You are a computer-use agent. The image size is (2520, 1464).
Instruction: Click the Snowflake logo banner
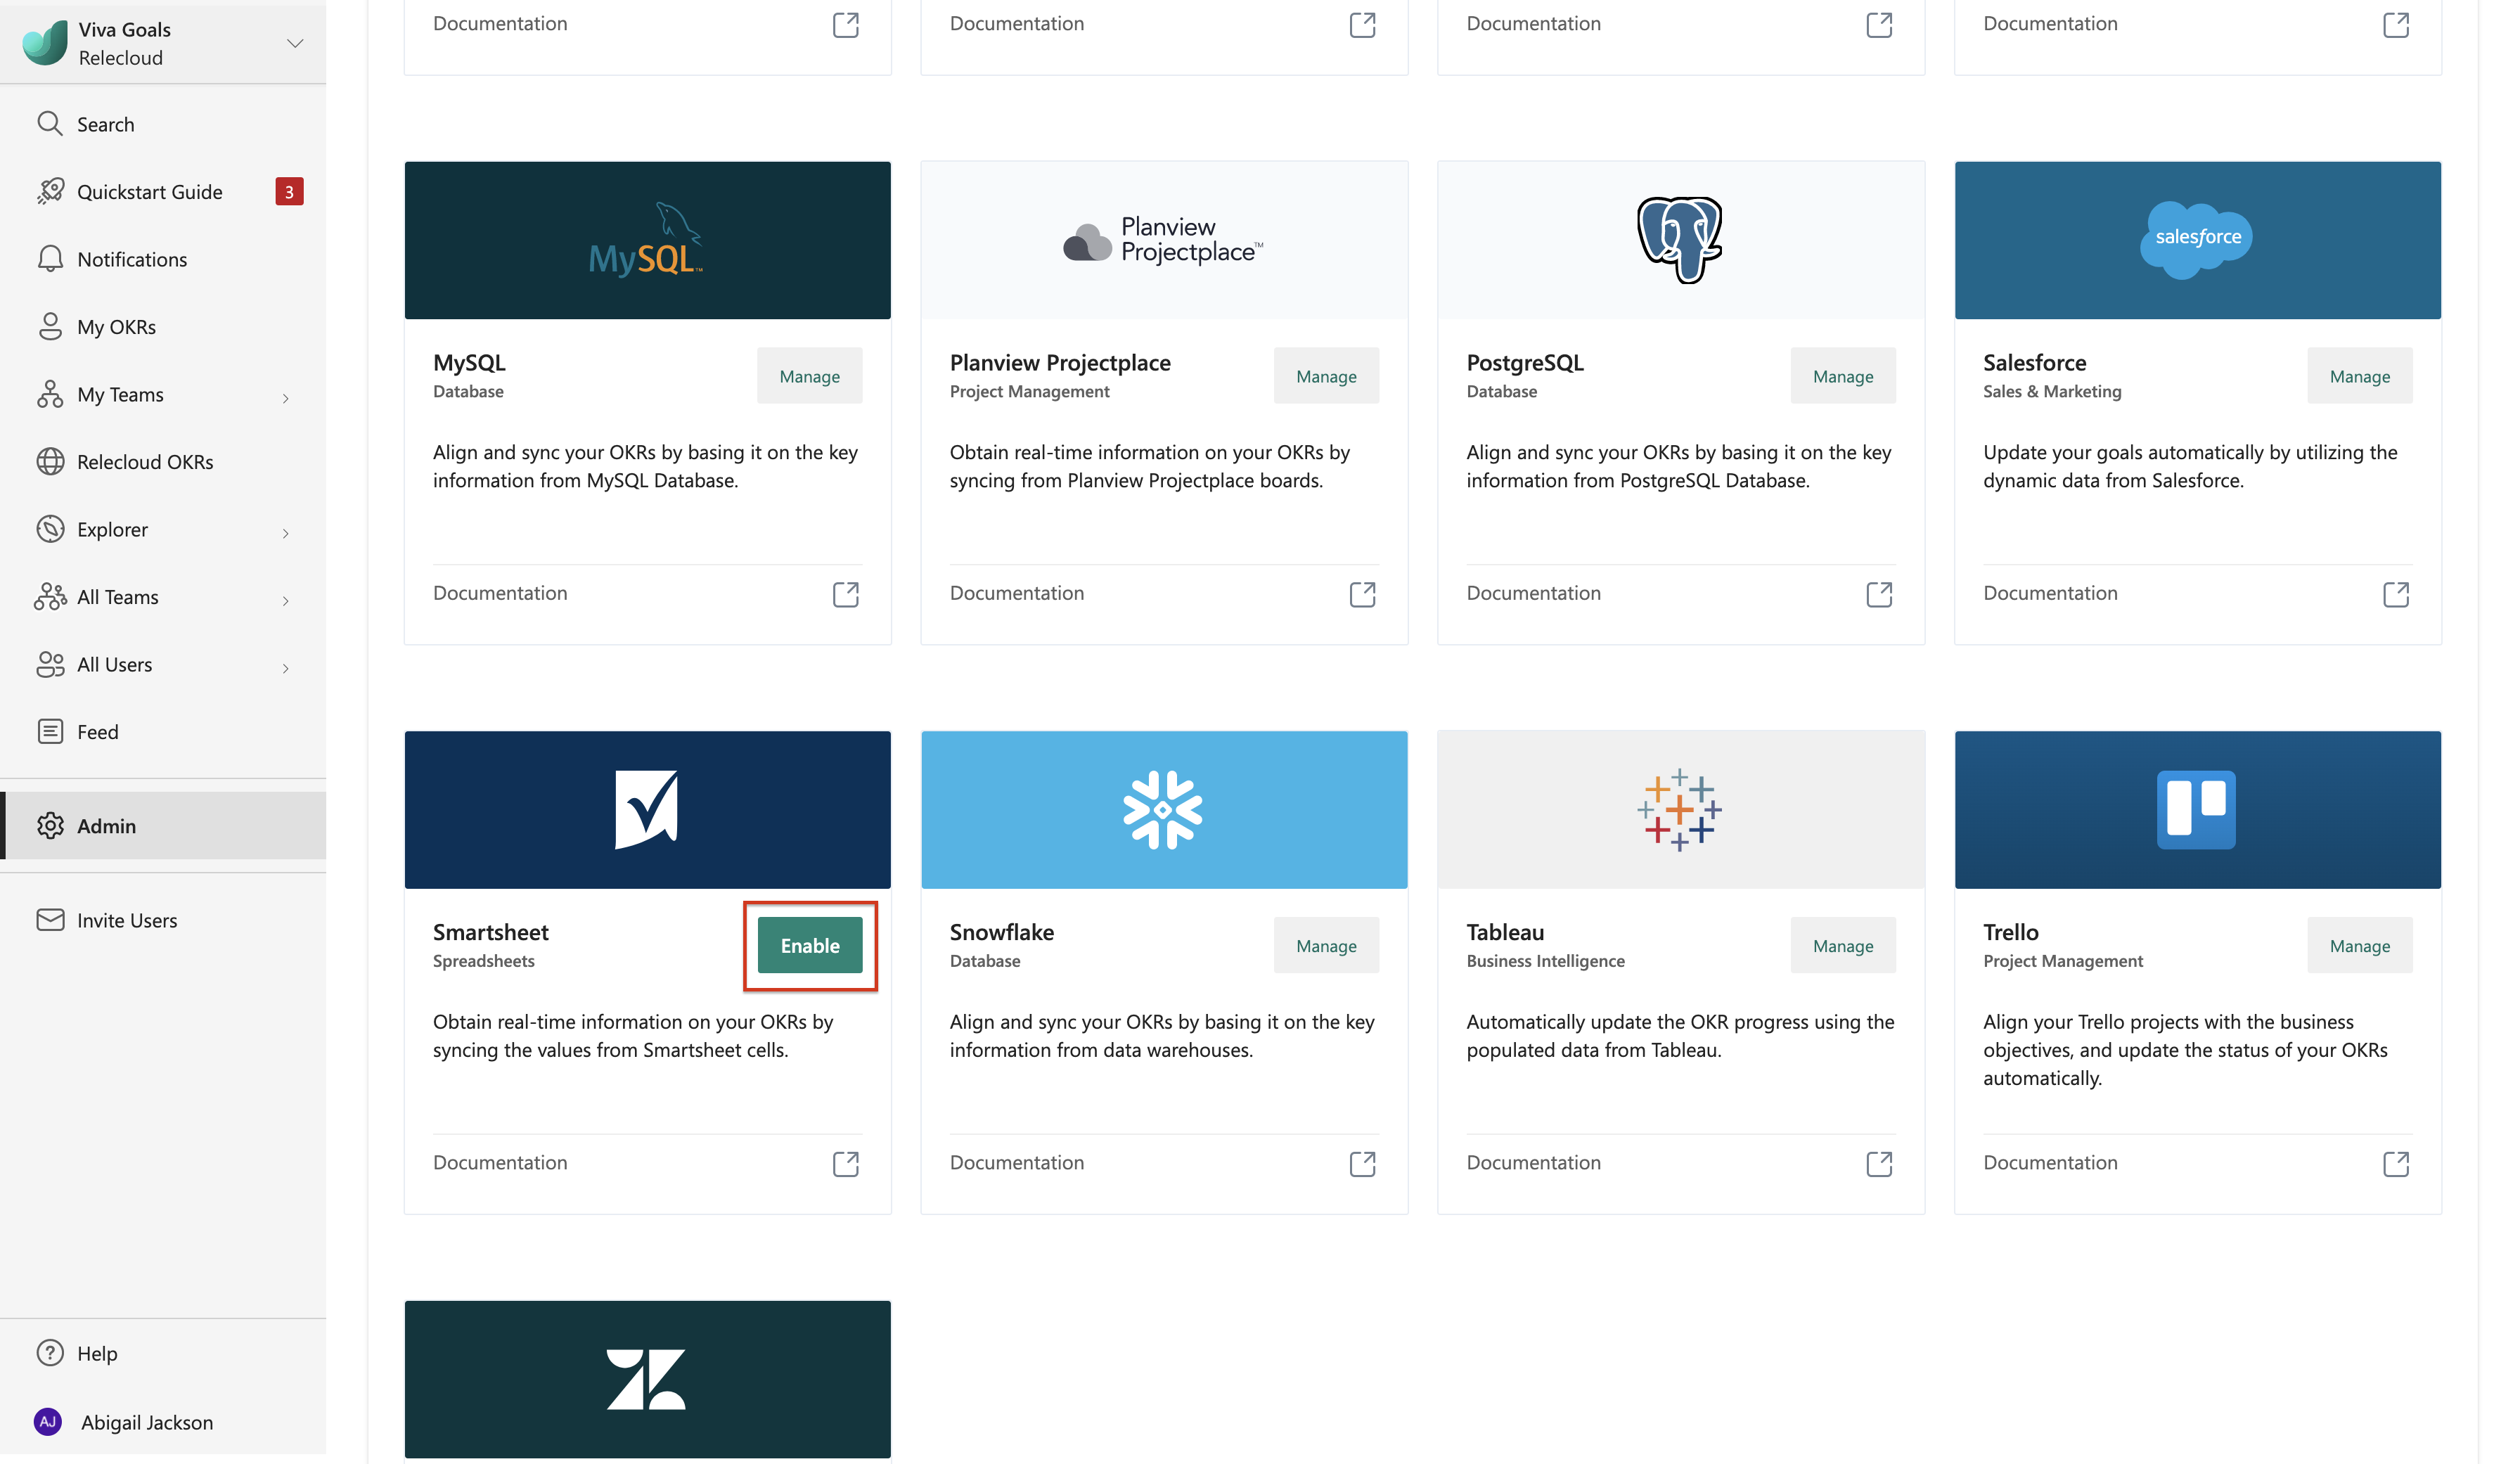point(1164,809)
